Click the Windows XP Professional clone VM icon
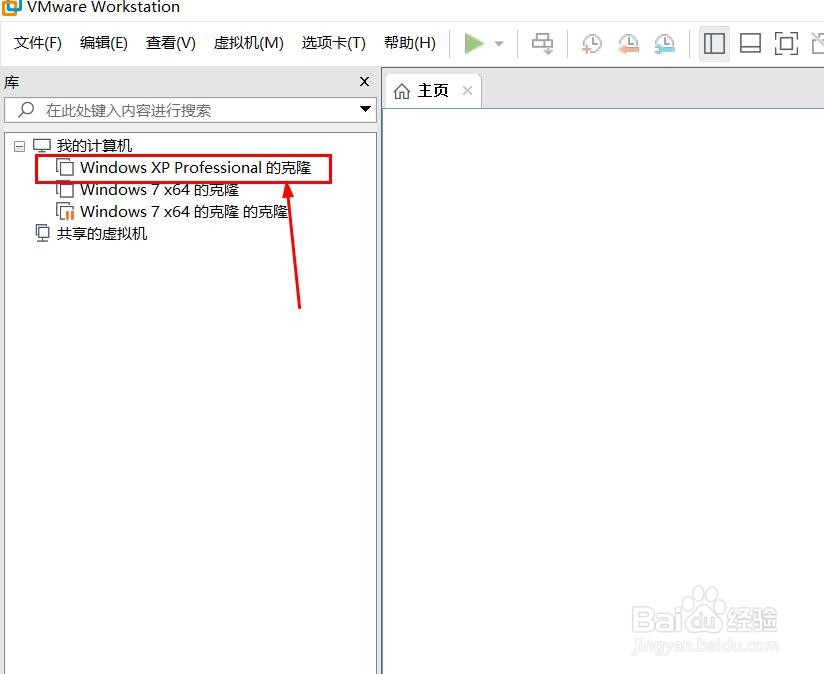The height and width of the screenshot is (674, 824). 65,168
